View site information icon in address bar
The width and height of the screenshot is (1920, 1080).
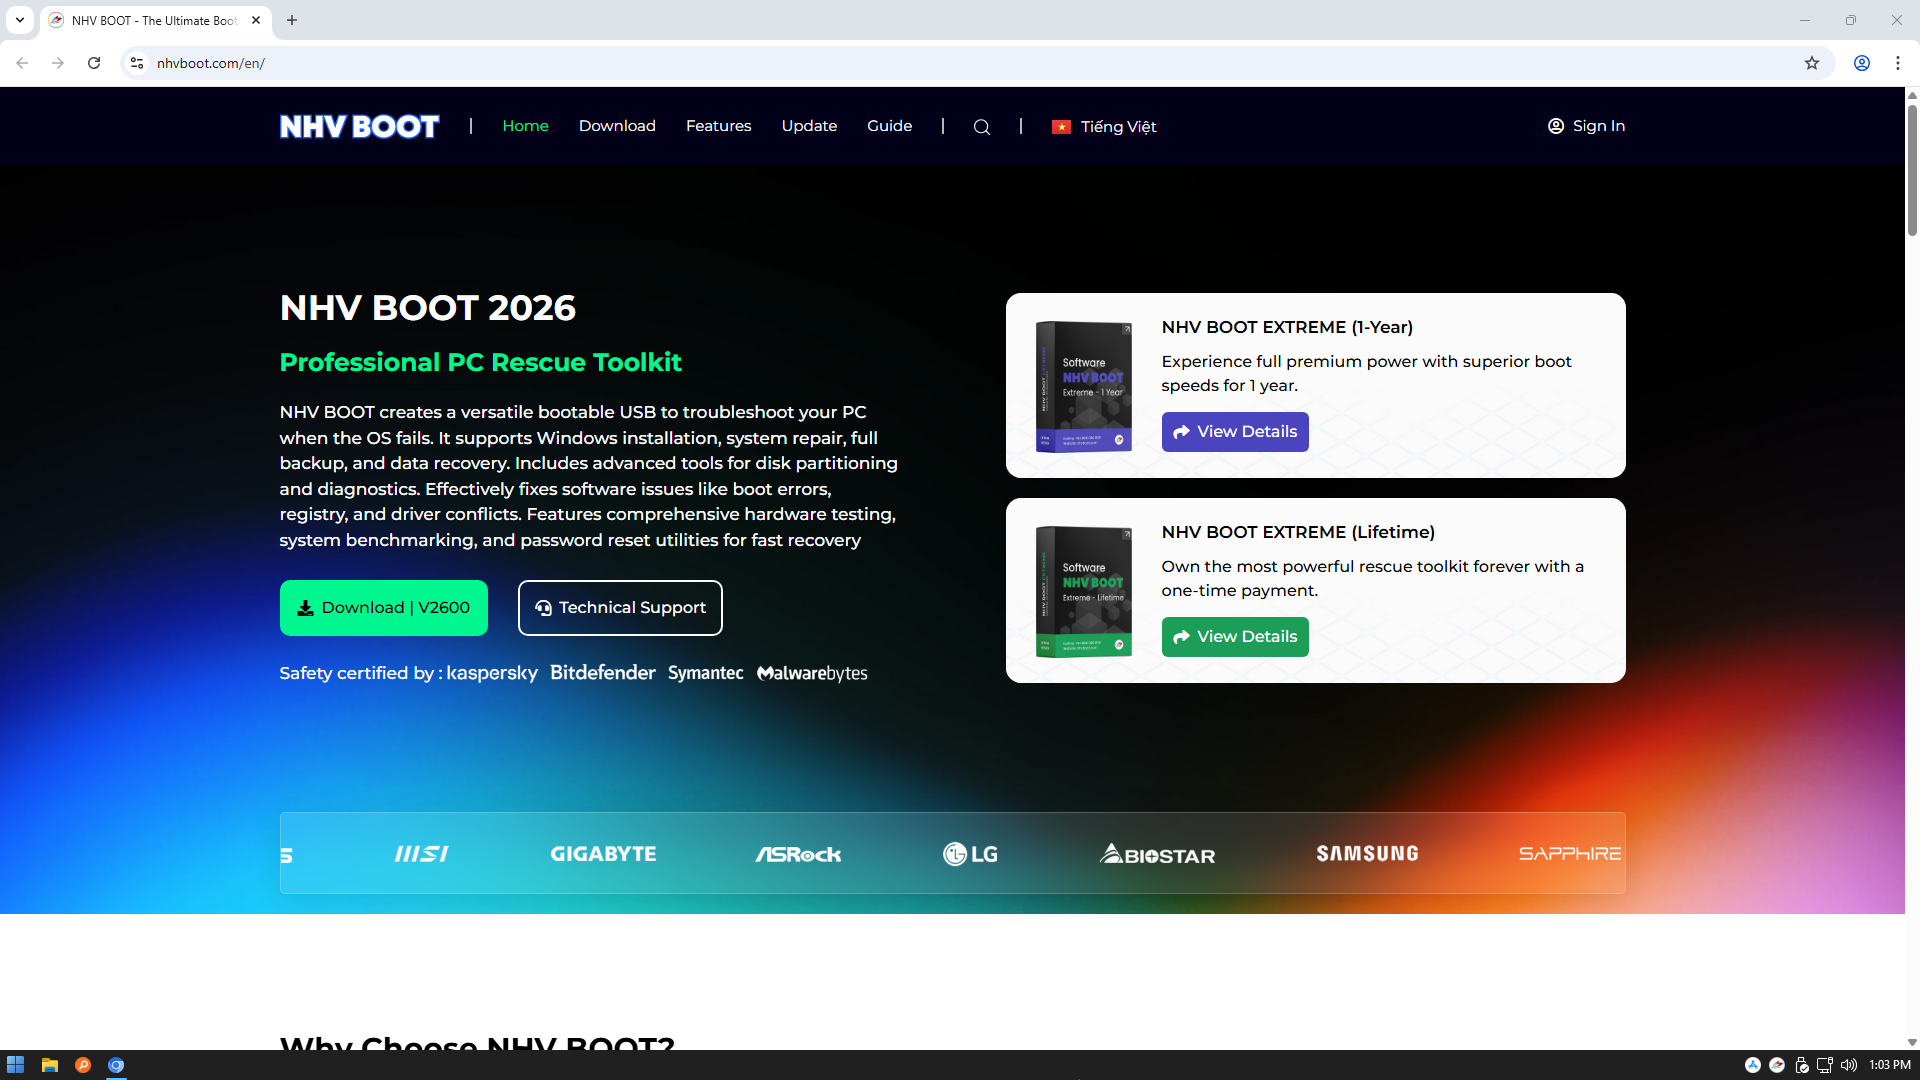[137, 63]
